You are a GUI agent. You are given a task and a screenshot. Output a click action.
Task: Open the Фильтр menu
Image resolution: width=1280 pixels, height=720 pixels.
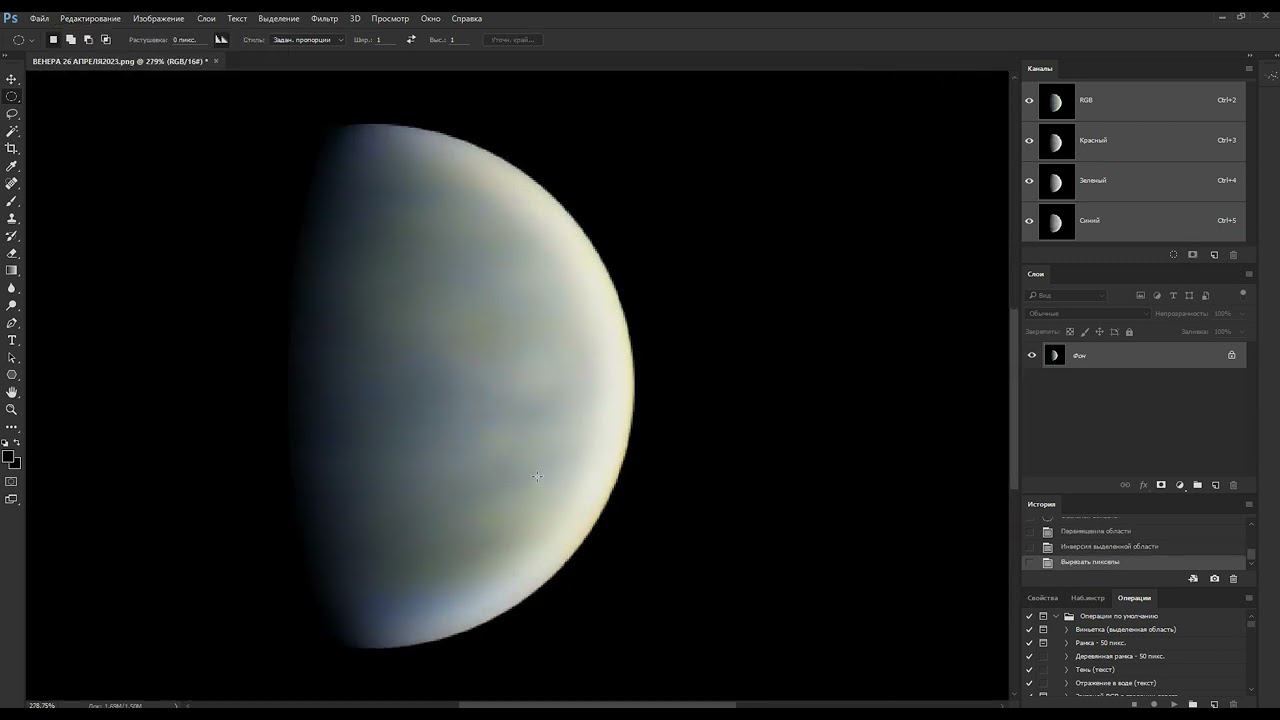(324, 18)
